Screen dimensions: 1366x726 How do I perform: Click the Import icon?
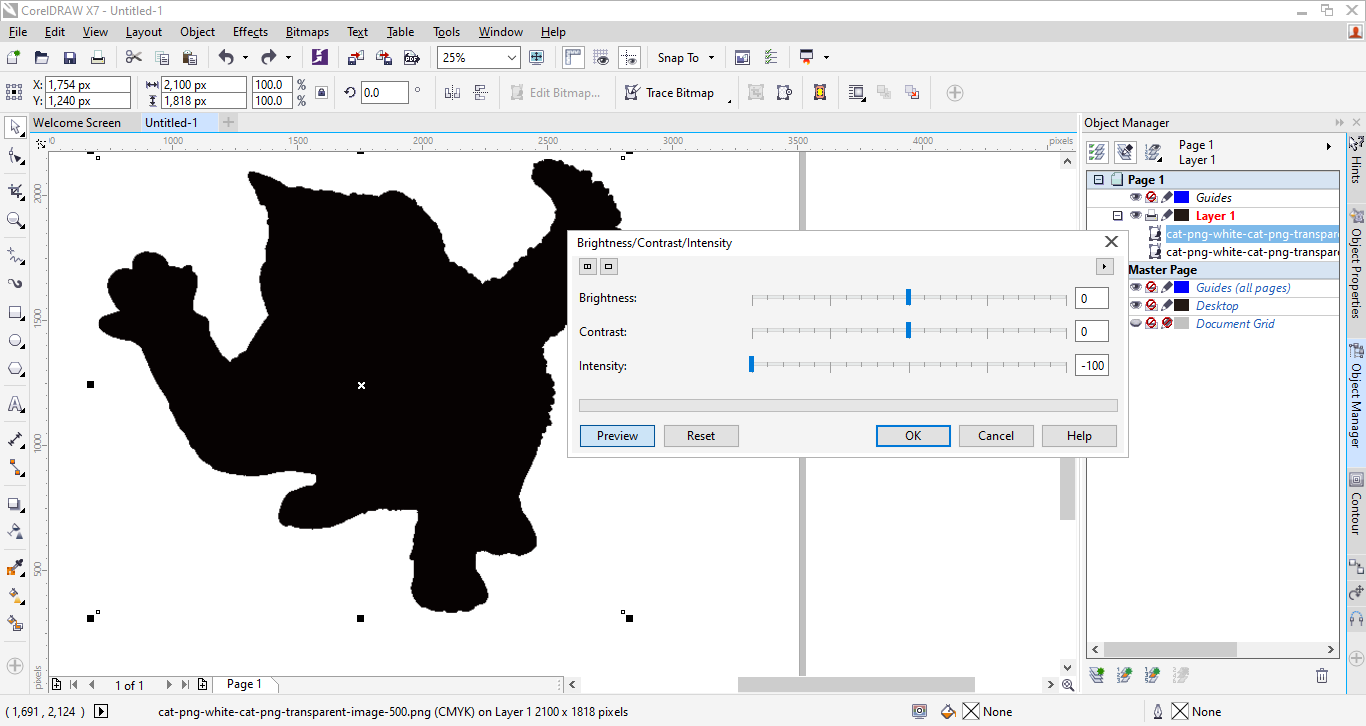356,57
